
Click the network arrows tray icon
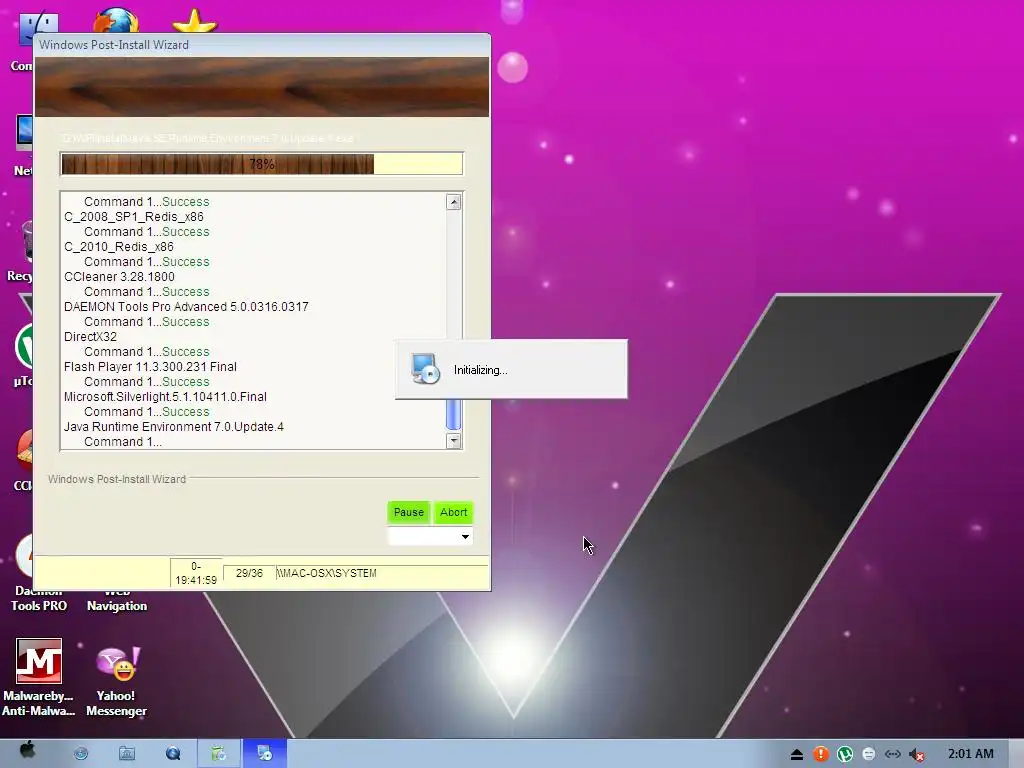pyautogui.click(x=893, y=754)
